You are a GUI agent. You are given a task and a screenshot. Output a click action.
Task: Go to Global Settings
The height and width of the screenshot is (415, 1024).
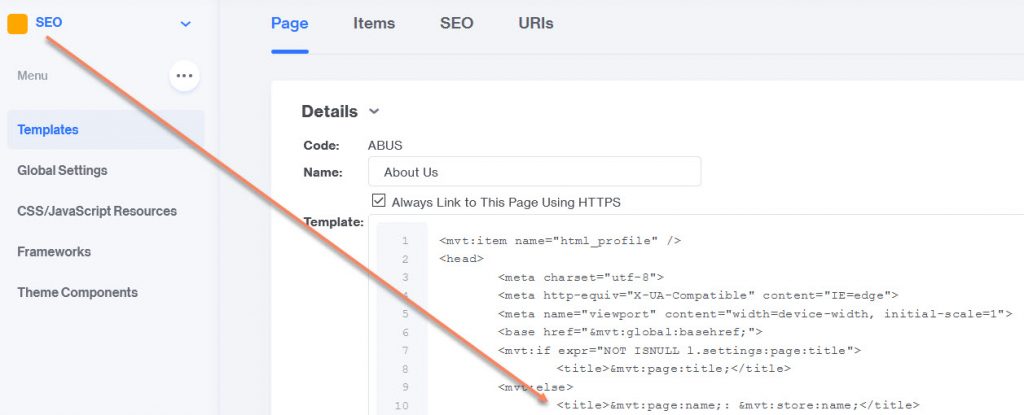point(62,171)
